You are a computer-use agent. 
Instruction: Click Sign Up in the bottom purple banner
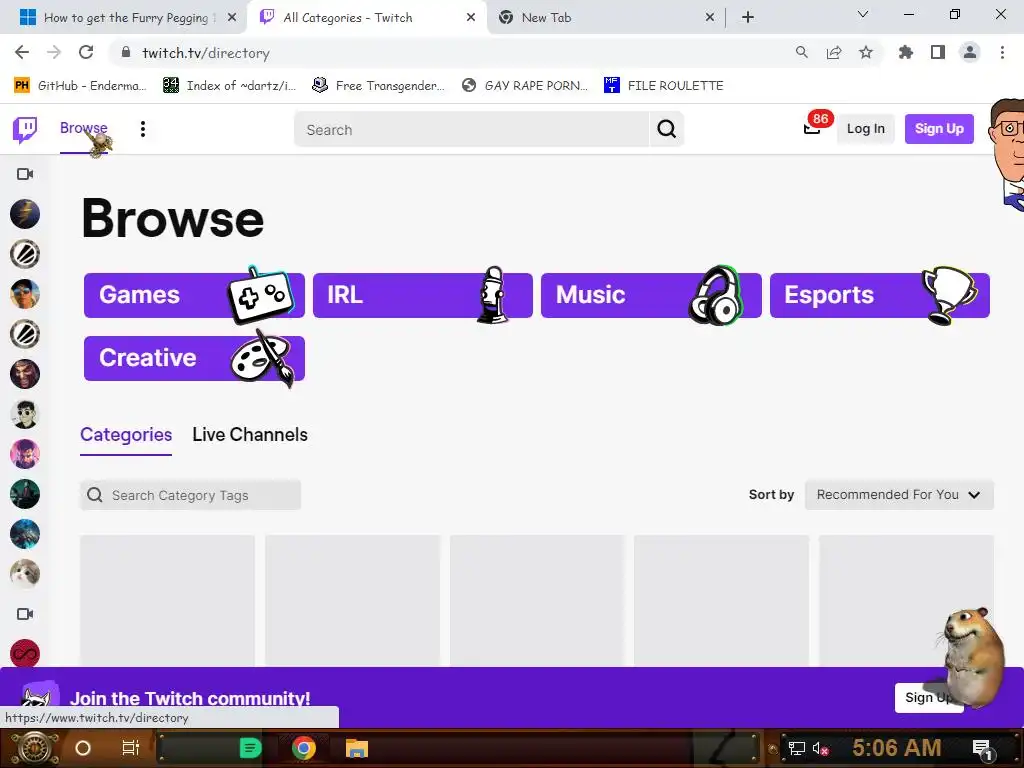click(x=927, y=698)
